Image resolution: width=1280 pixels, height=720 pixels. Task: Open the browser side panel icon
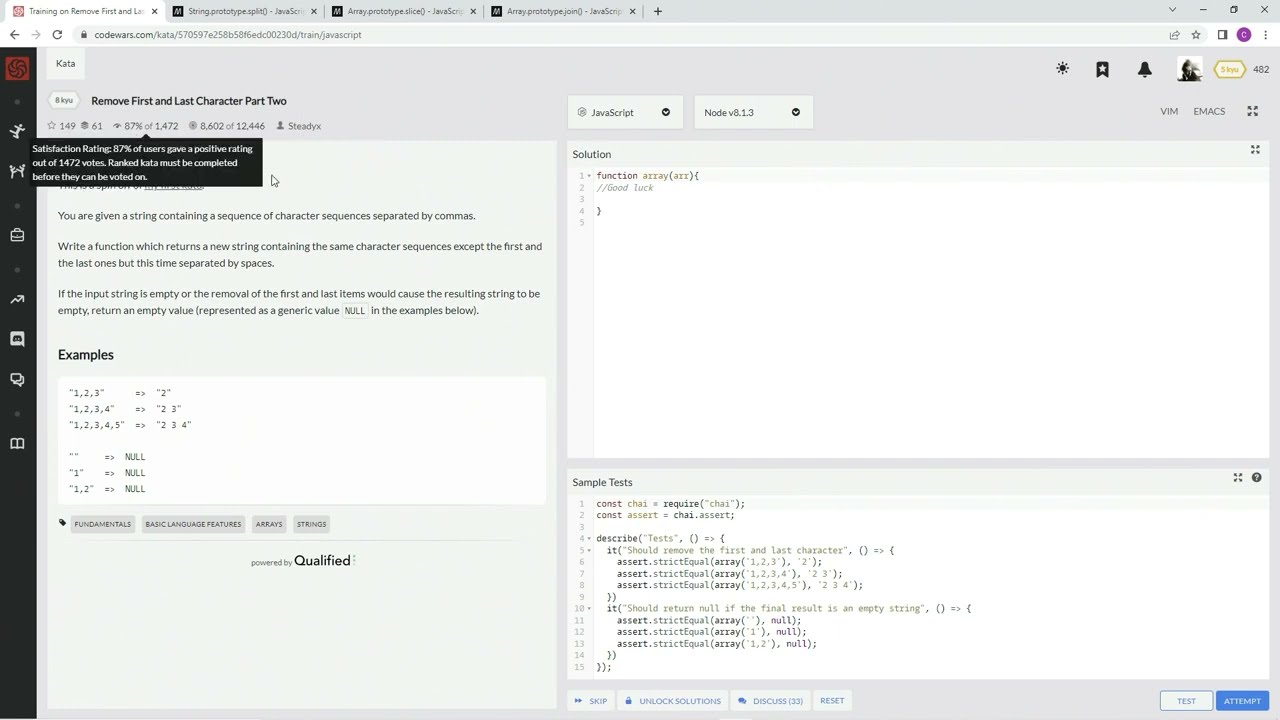(1222, 34)
